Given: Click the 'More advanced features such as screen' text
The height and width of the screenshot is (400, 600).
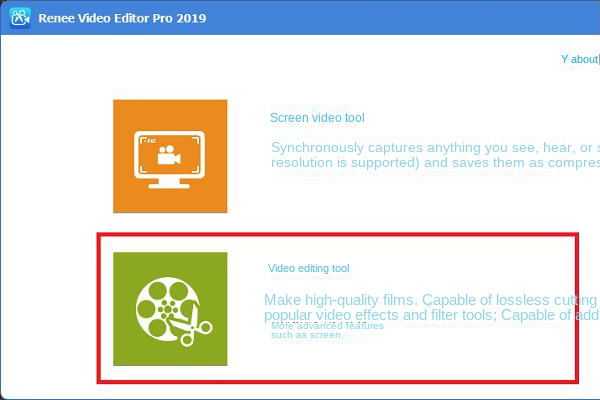Looking at the screenshot, I should [327, 330].
